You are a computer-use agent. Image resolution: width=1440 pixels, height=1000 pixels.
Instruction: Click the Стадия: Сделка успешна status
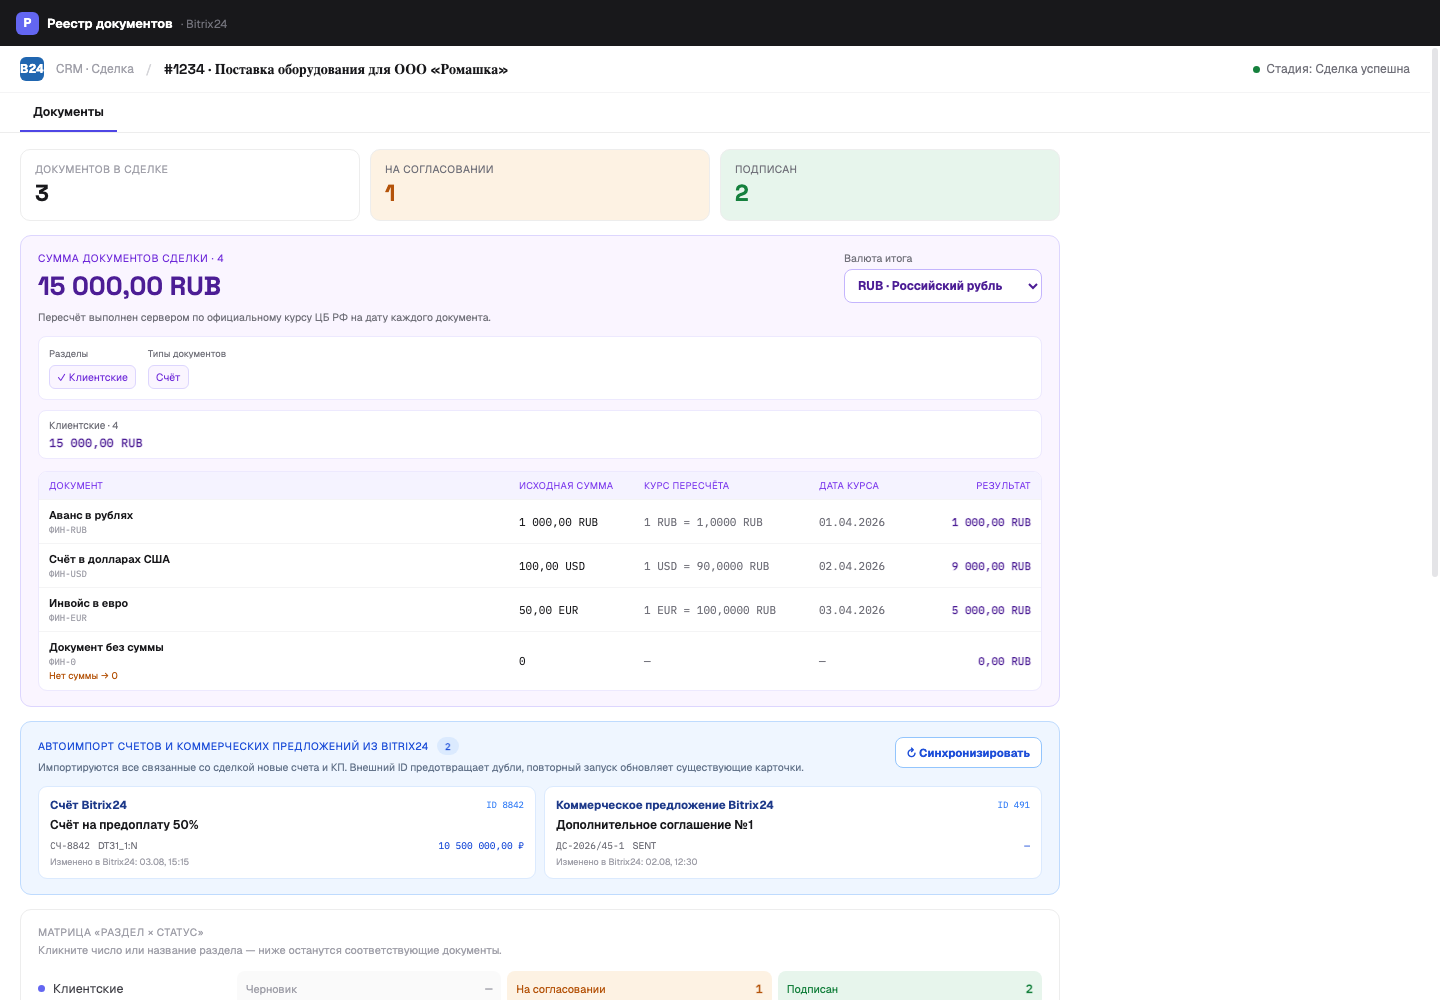pyautogui.click(x=1331, y=69)
